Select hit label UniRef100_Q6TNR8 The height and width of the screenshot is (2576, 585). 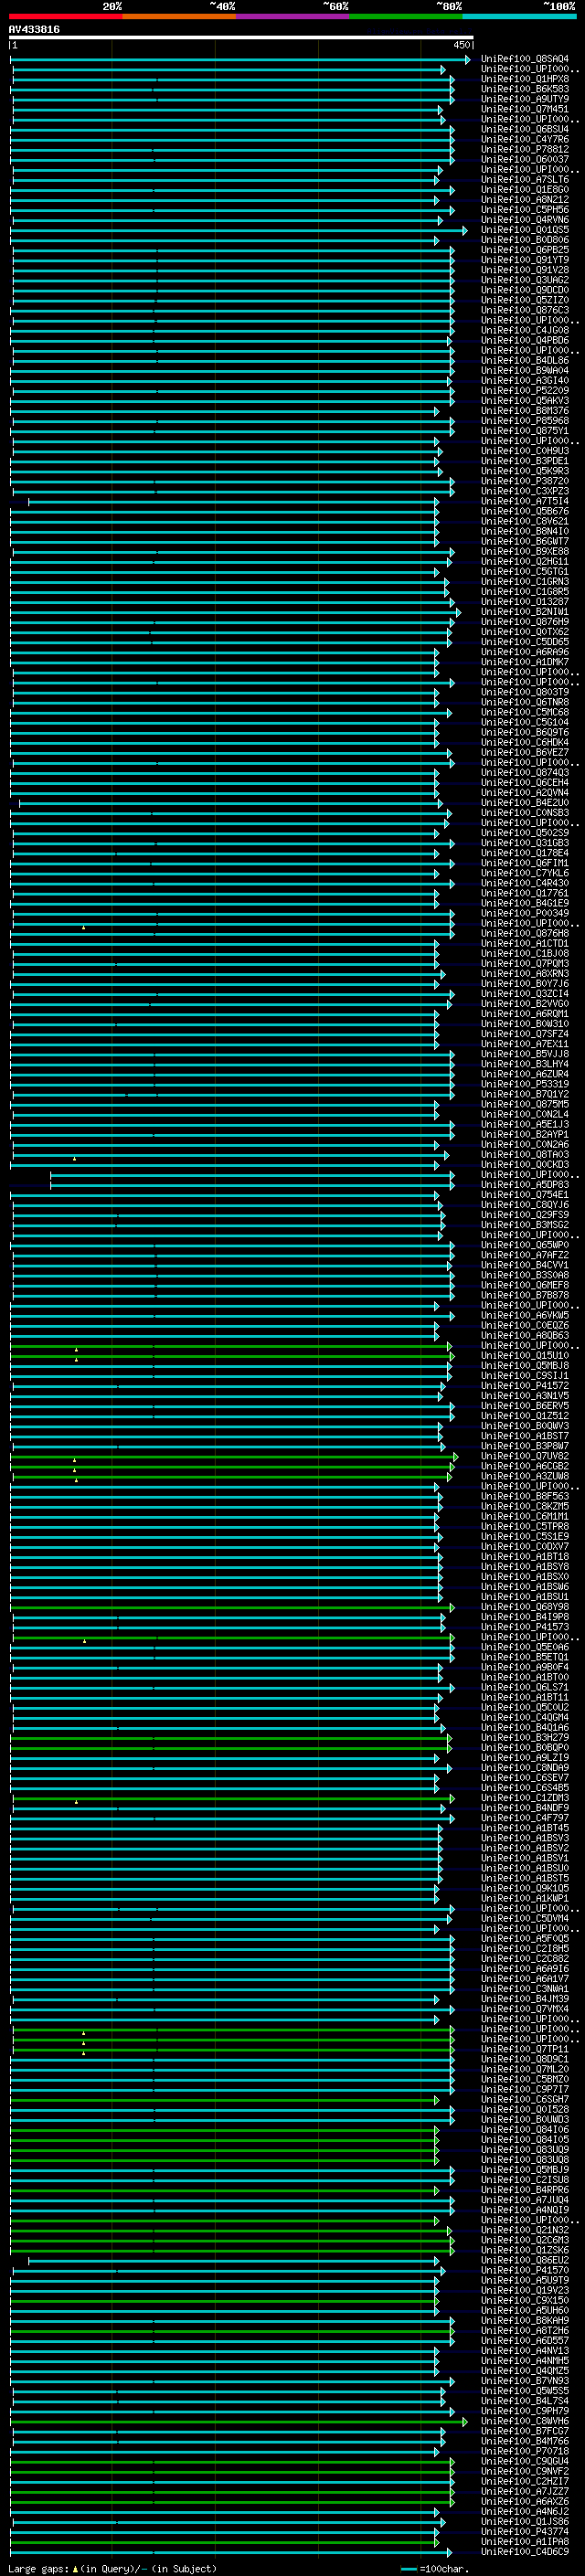click(525, 702)
